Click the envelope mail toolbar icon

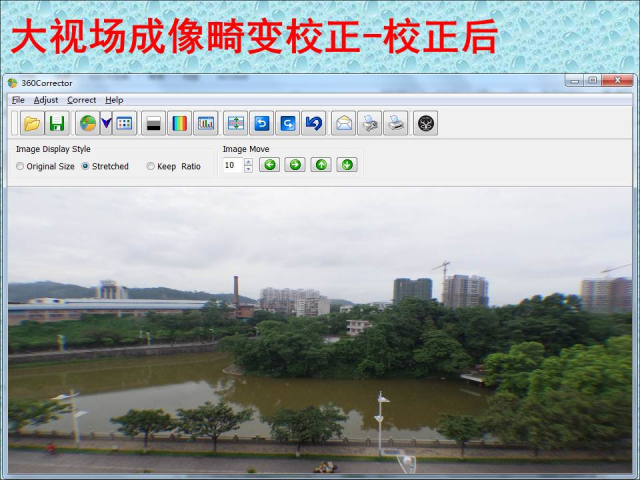(343, 123)
